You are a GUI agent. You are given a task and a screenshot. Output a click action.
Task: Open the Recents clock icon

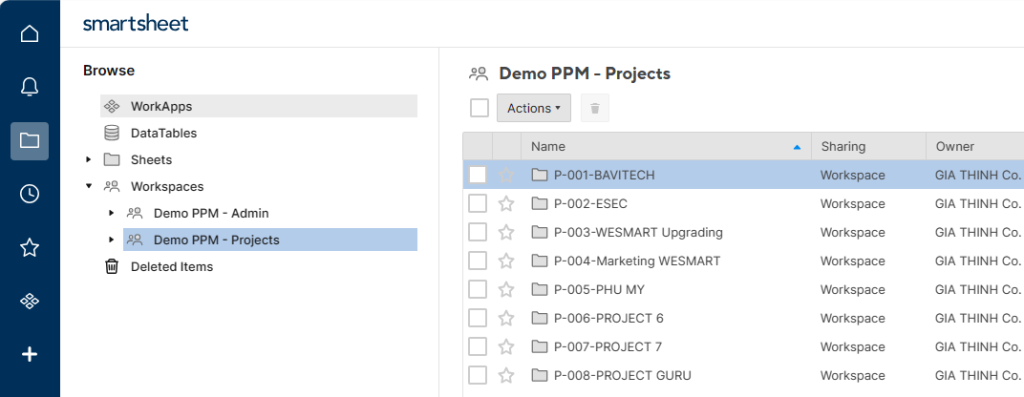click(29, 194)
